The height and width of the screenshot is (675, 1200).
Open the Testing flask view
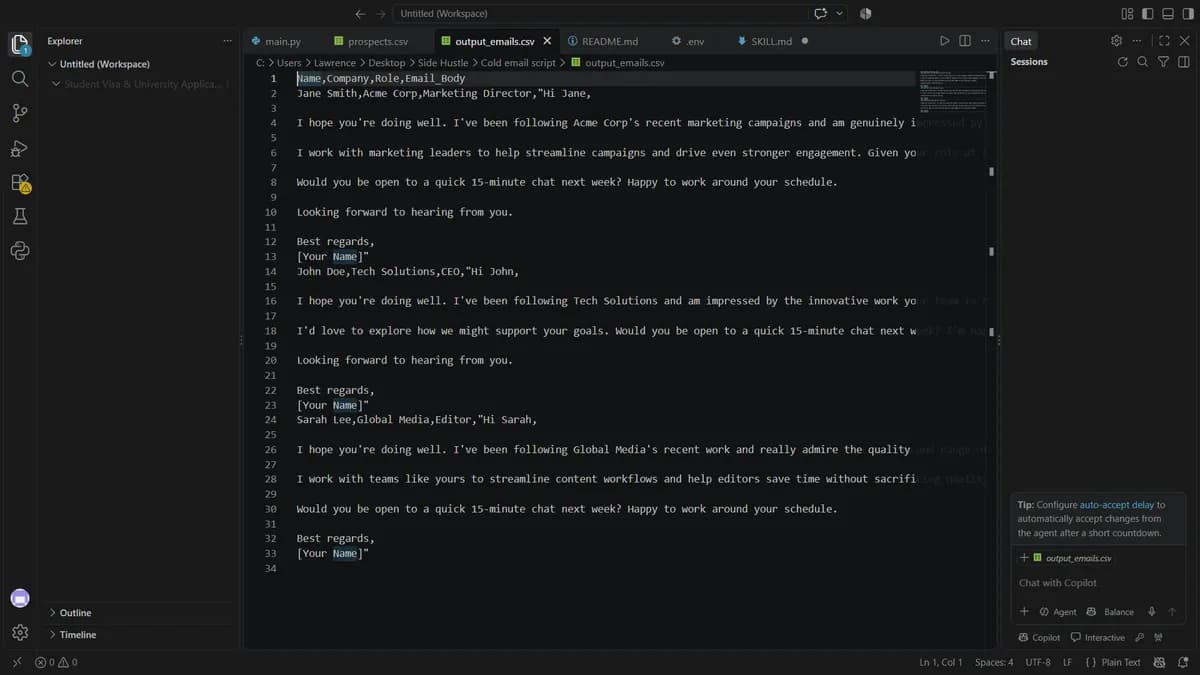[x=19, y=217]
